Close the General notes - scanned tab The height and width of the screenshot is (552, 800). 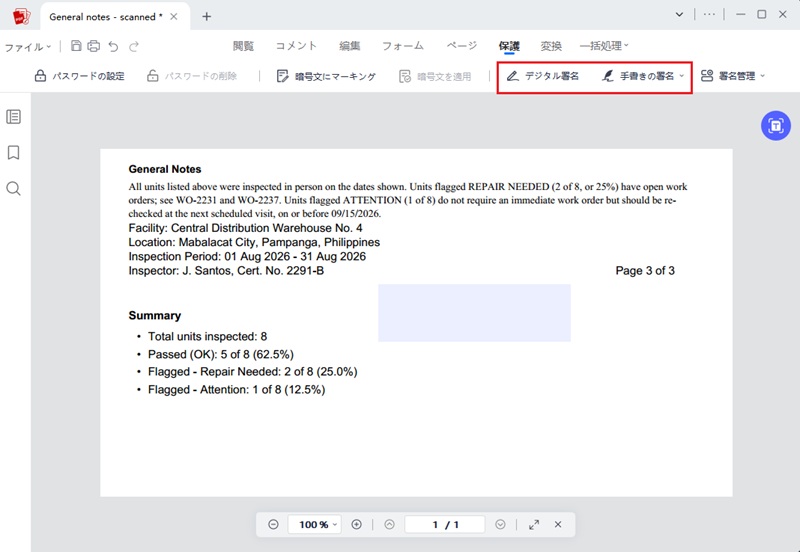point(173,17)
